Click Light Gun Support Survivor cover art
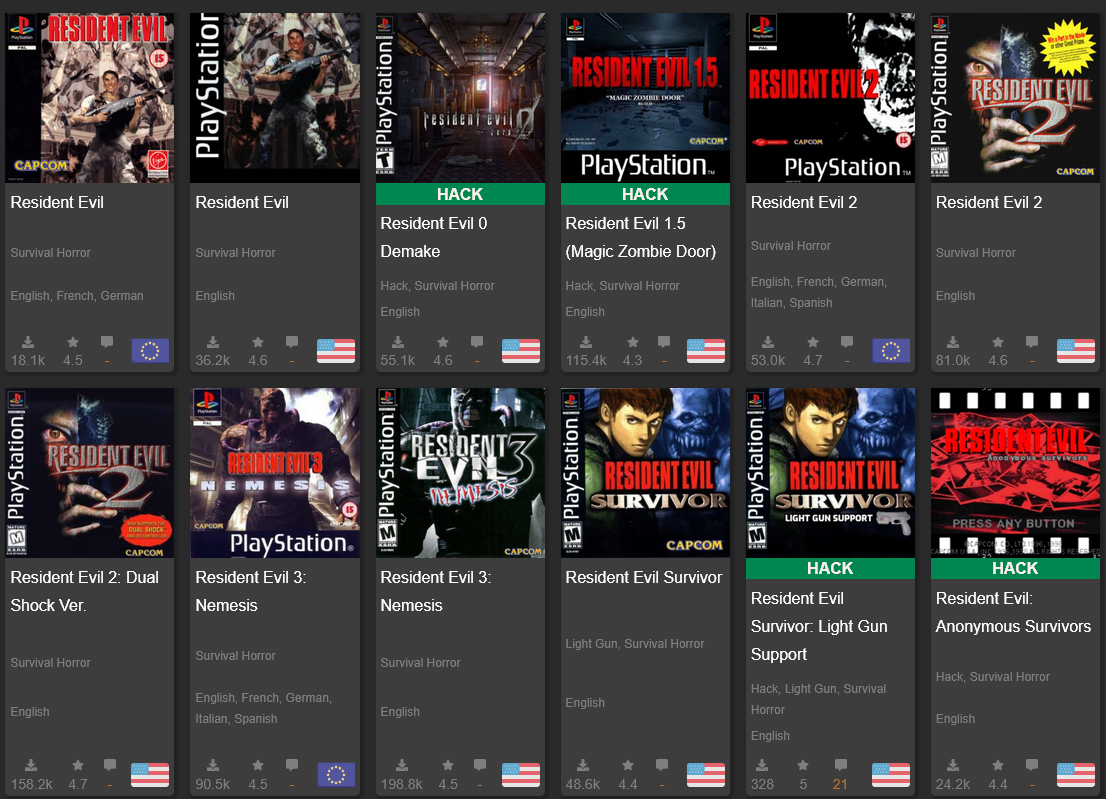This screenshot has width=1106, height=799. point(830,472)
